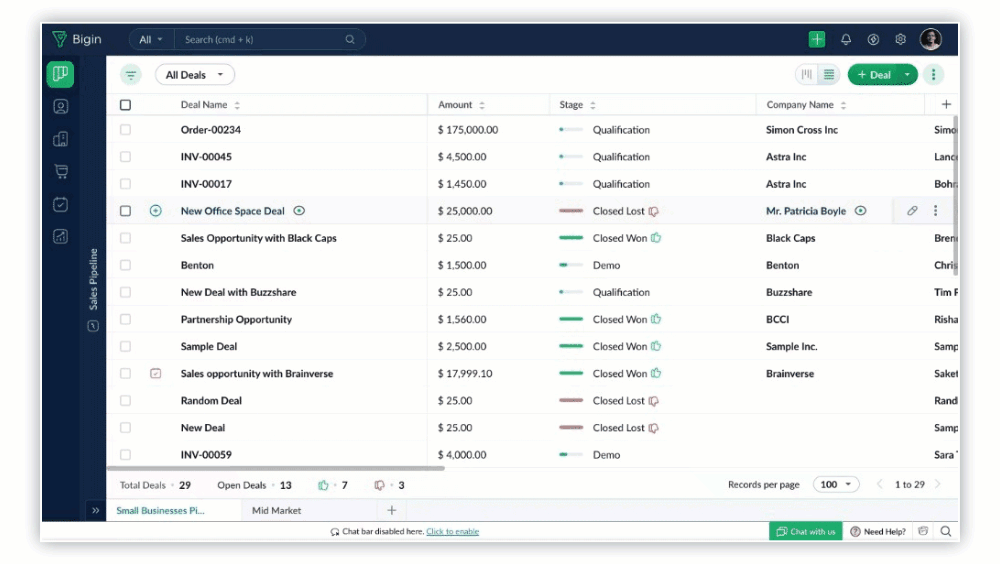Open Records per page 100 dropdown
This screenshot has width=1000, height=564.
pos(836,484)
